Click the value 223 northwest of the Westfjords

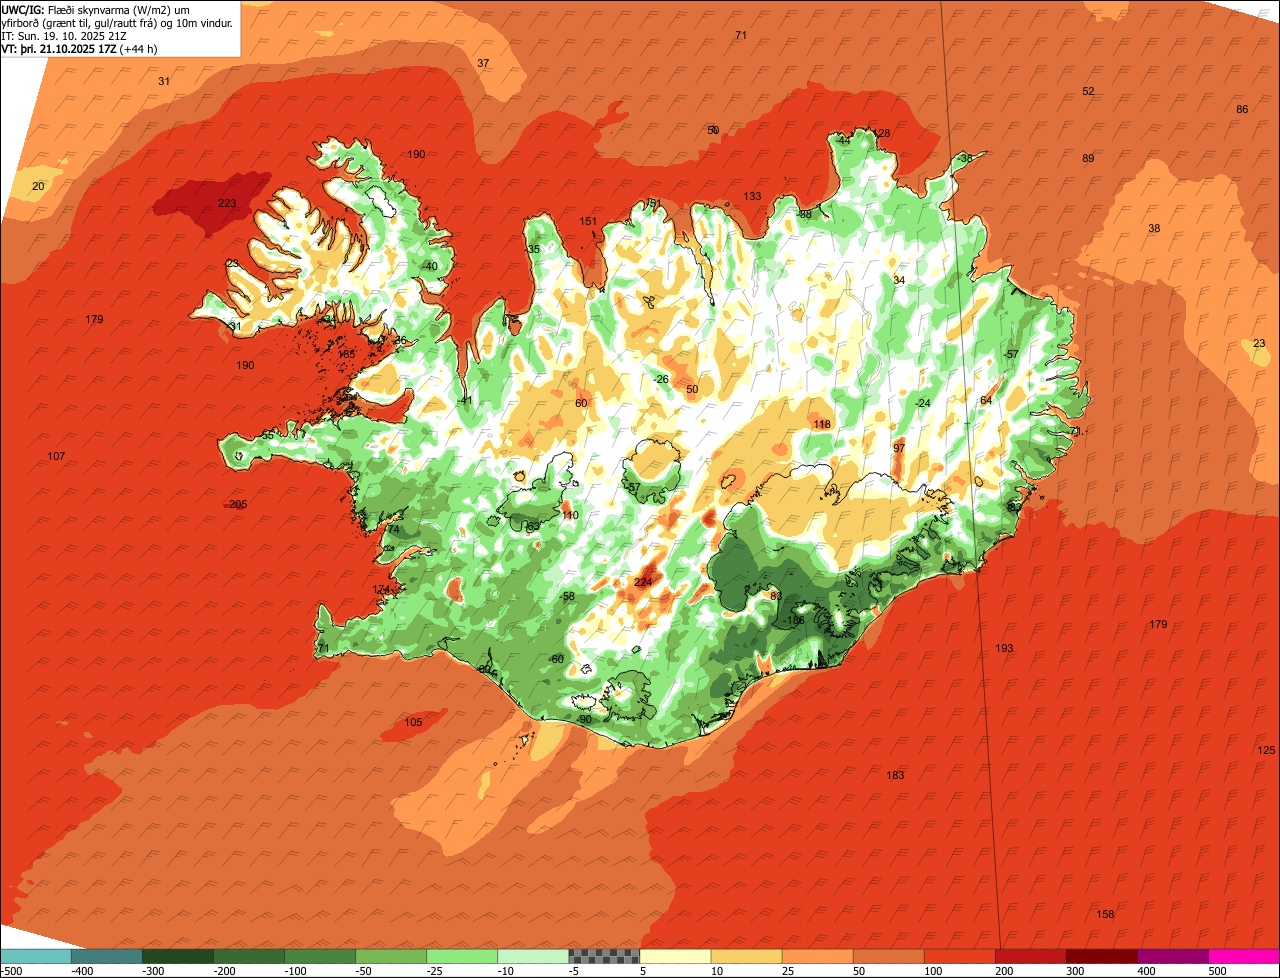(227, 204)
